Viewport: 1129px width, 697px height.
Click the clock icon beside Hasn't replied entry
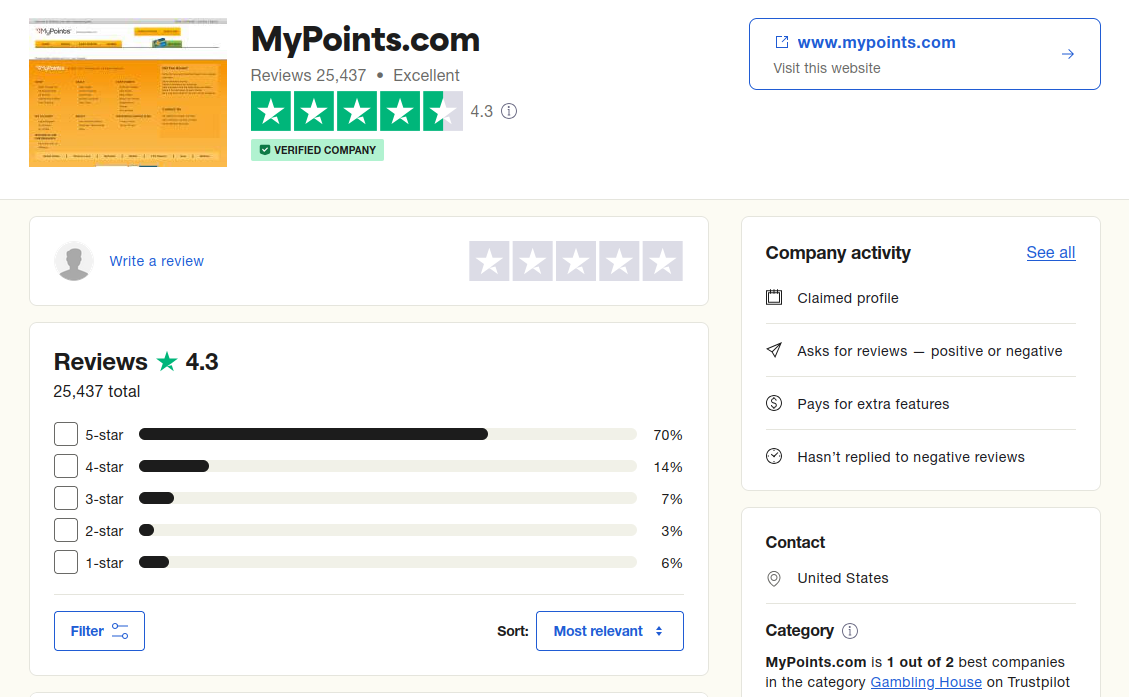coord(773,456)
